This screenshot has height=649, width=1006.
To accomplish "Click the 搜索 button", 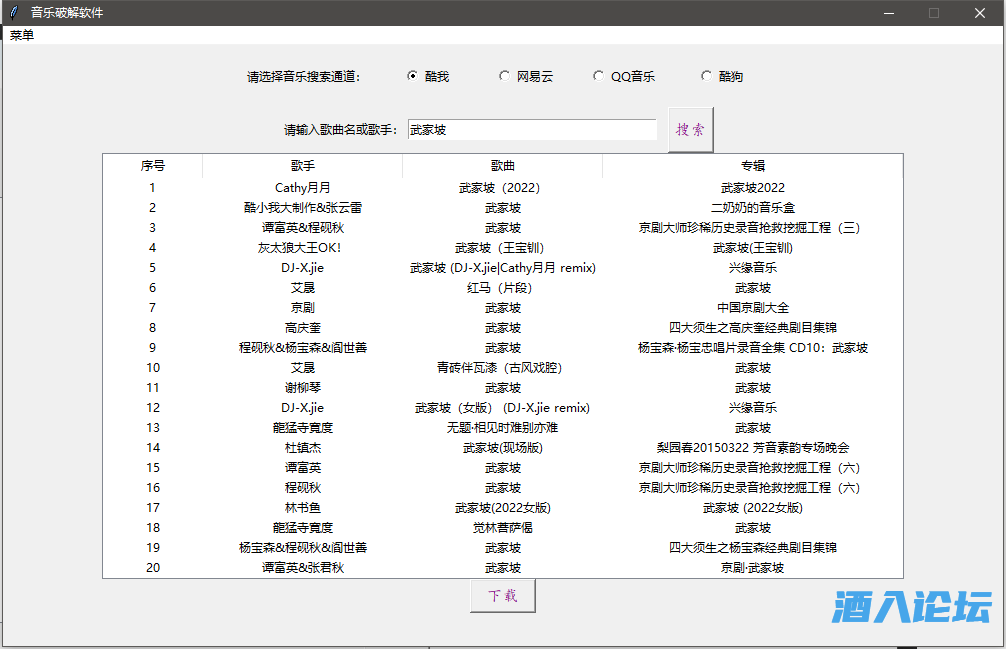I will click(690, 130).
